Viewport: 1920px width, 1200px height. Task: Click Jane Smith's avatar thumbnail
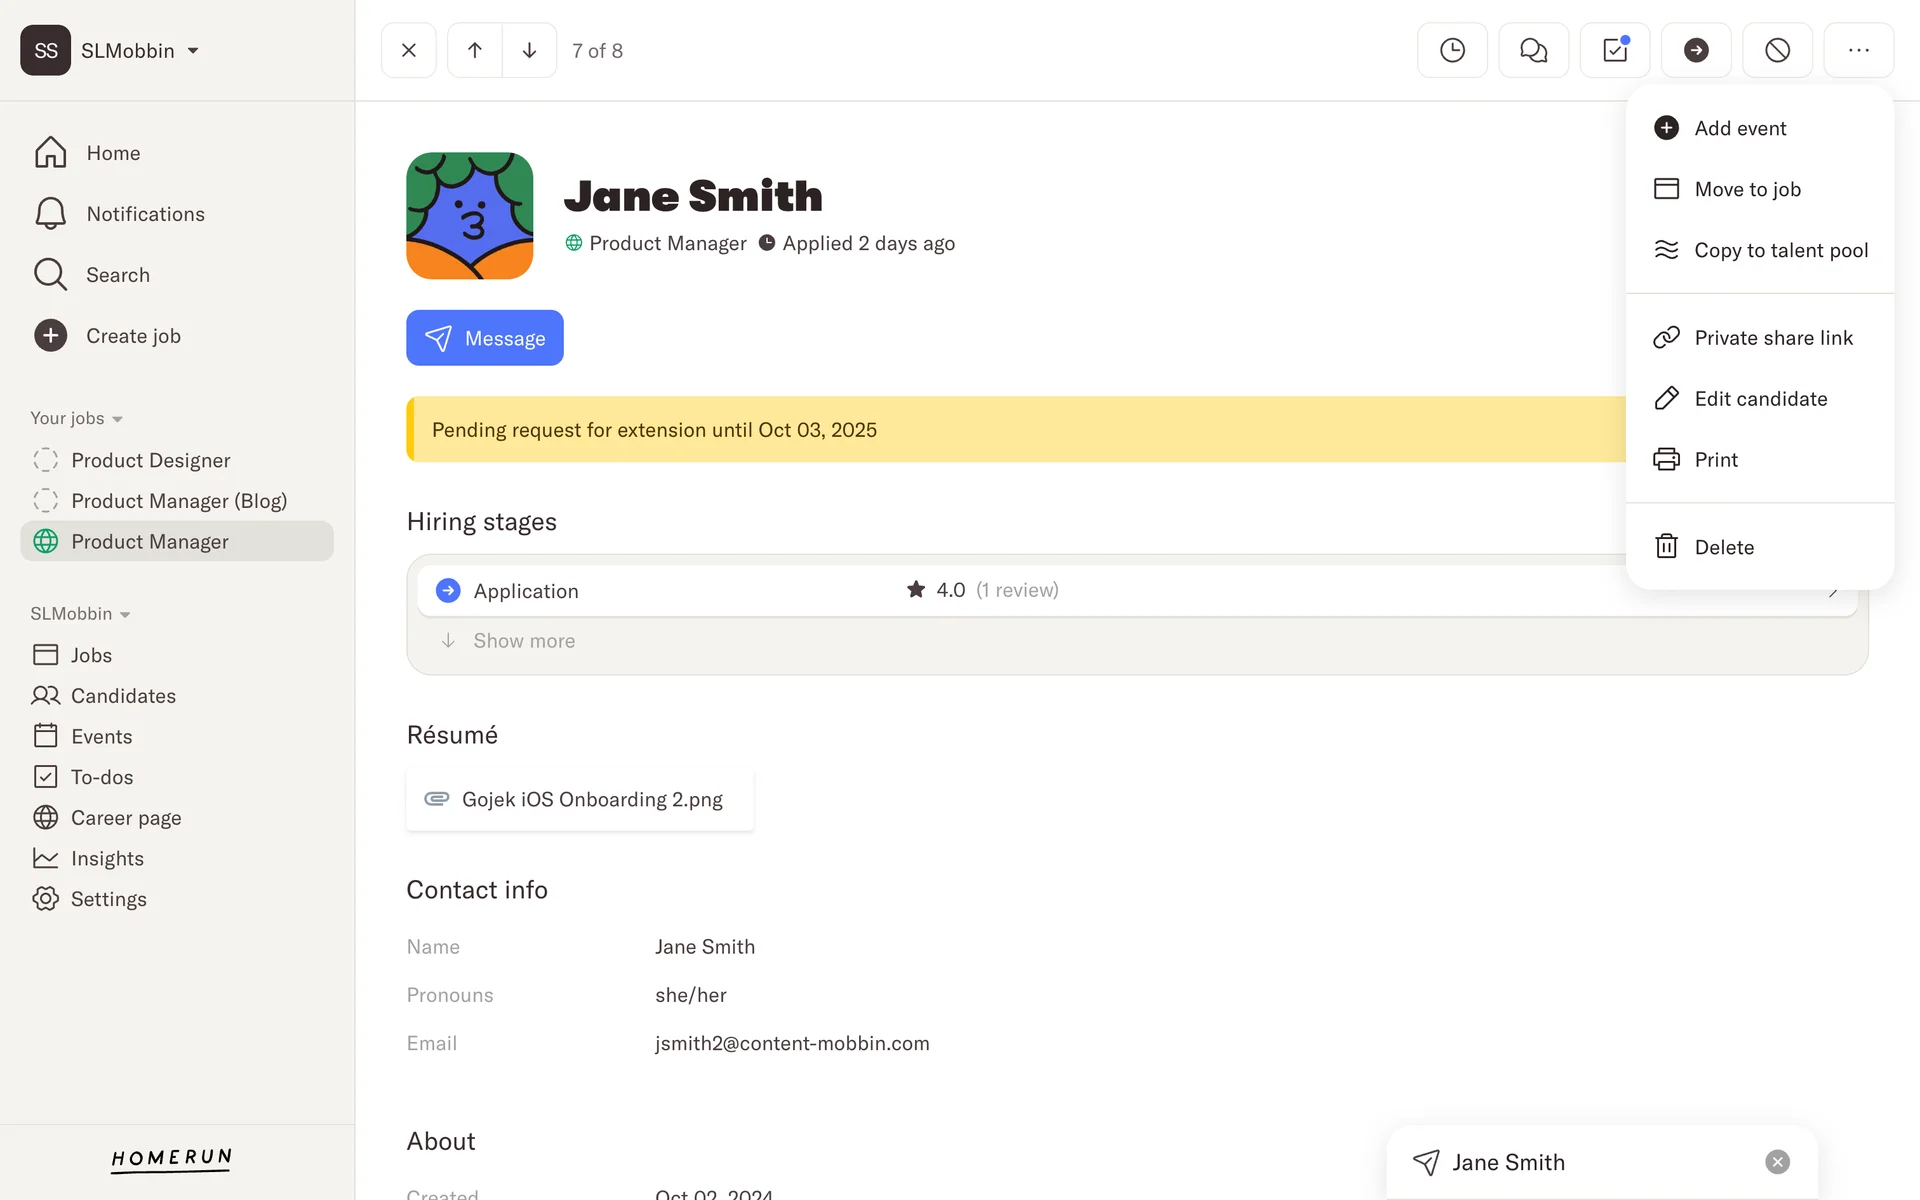point(469,215)
